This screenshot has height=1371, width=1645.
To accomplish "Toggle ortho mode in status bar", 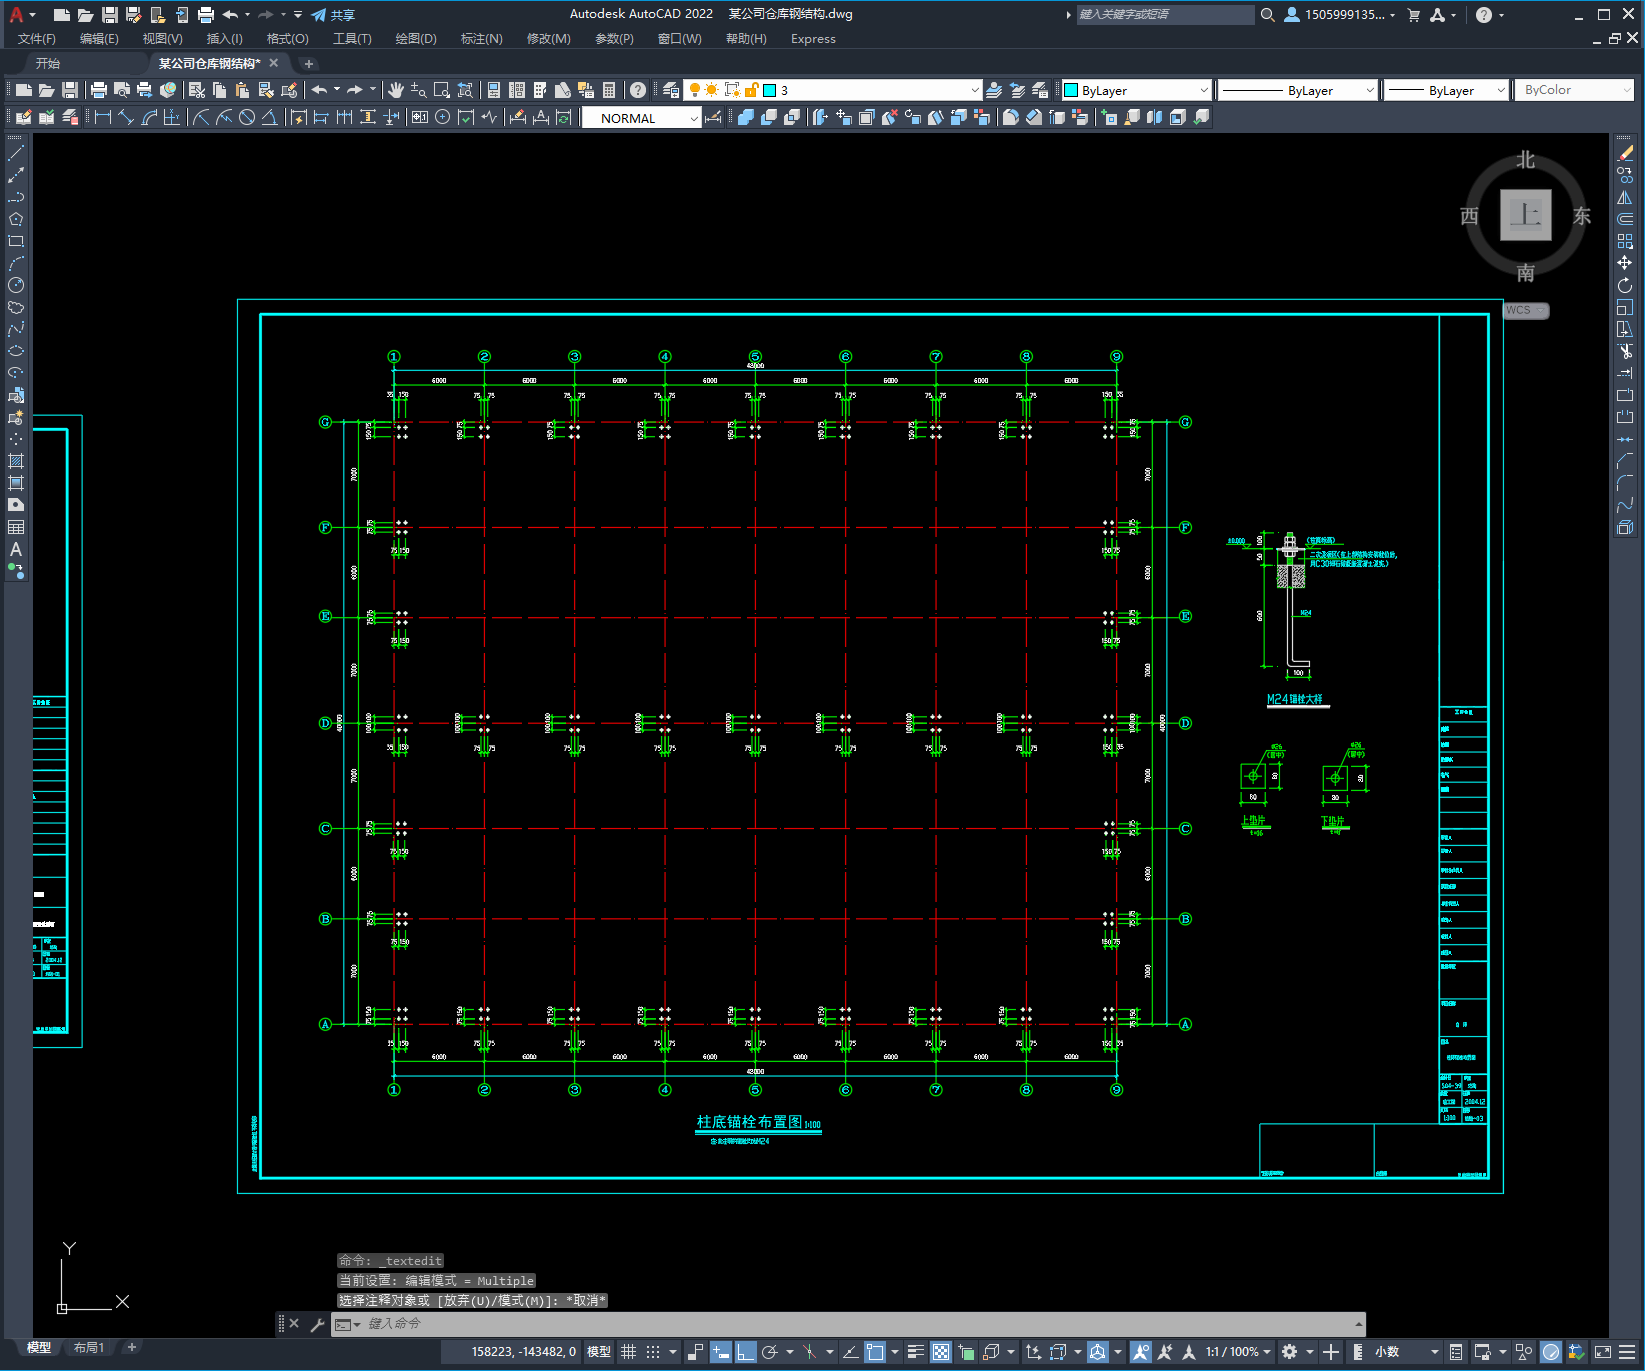I will tap(746, 1352).
